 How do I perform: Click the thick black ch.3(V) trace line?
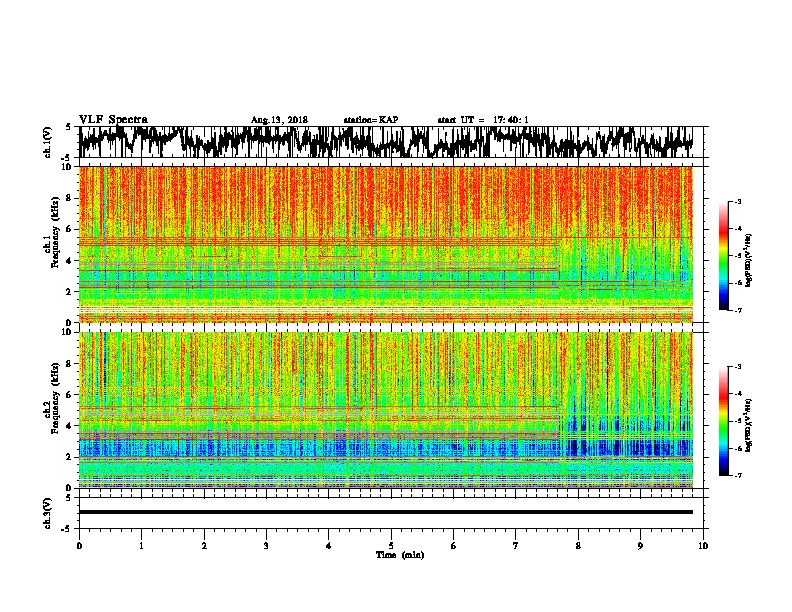[386, 512]
